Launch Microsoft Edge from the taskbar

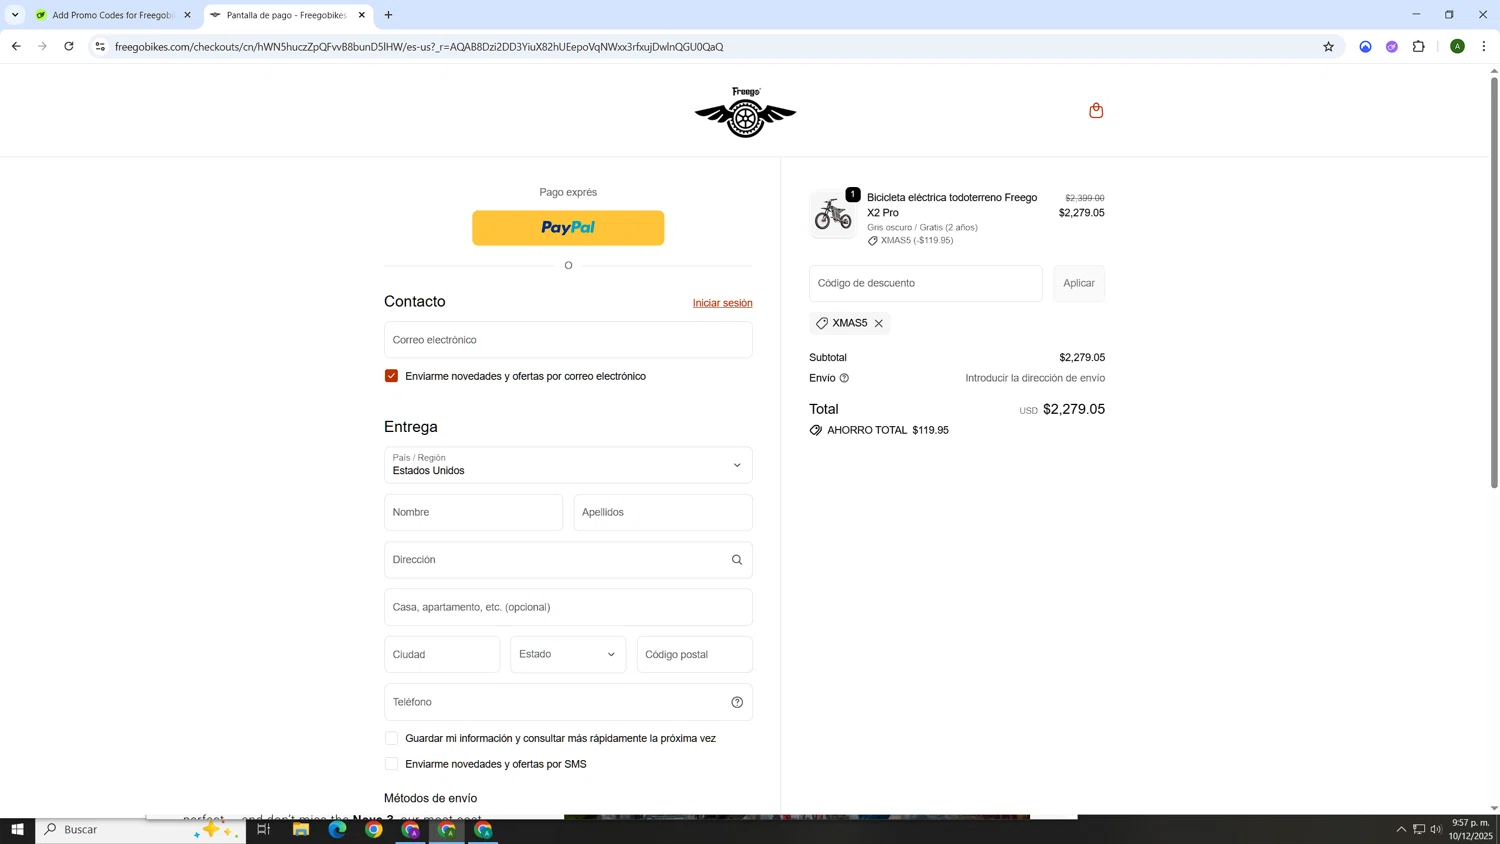coord(337,829)
